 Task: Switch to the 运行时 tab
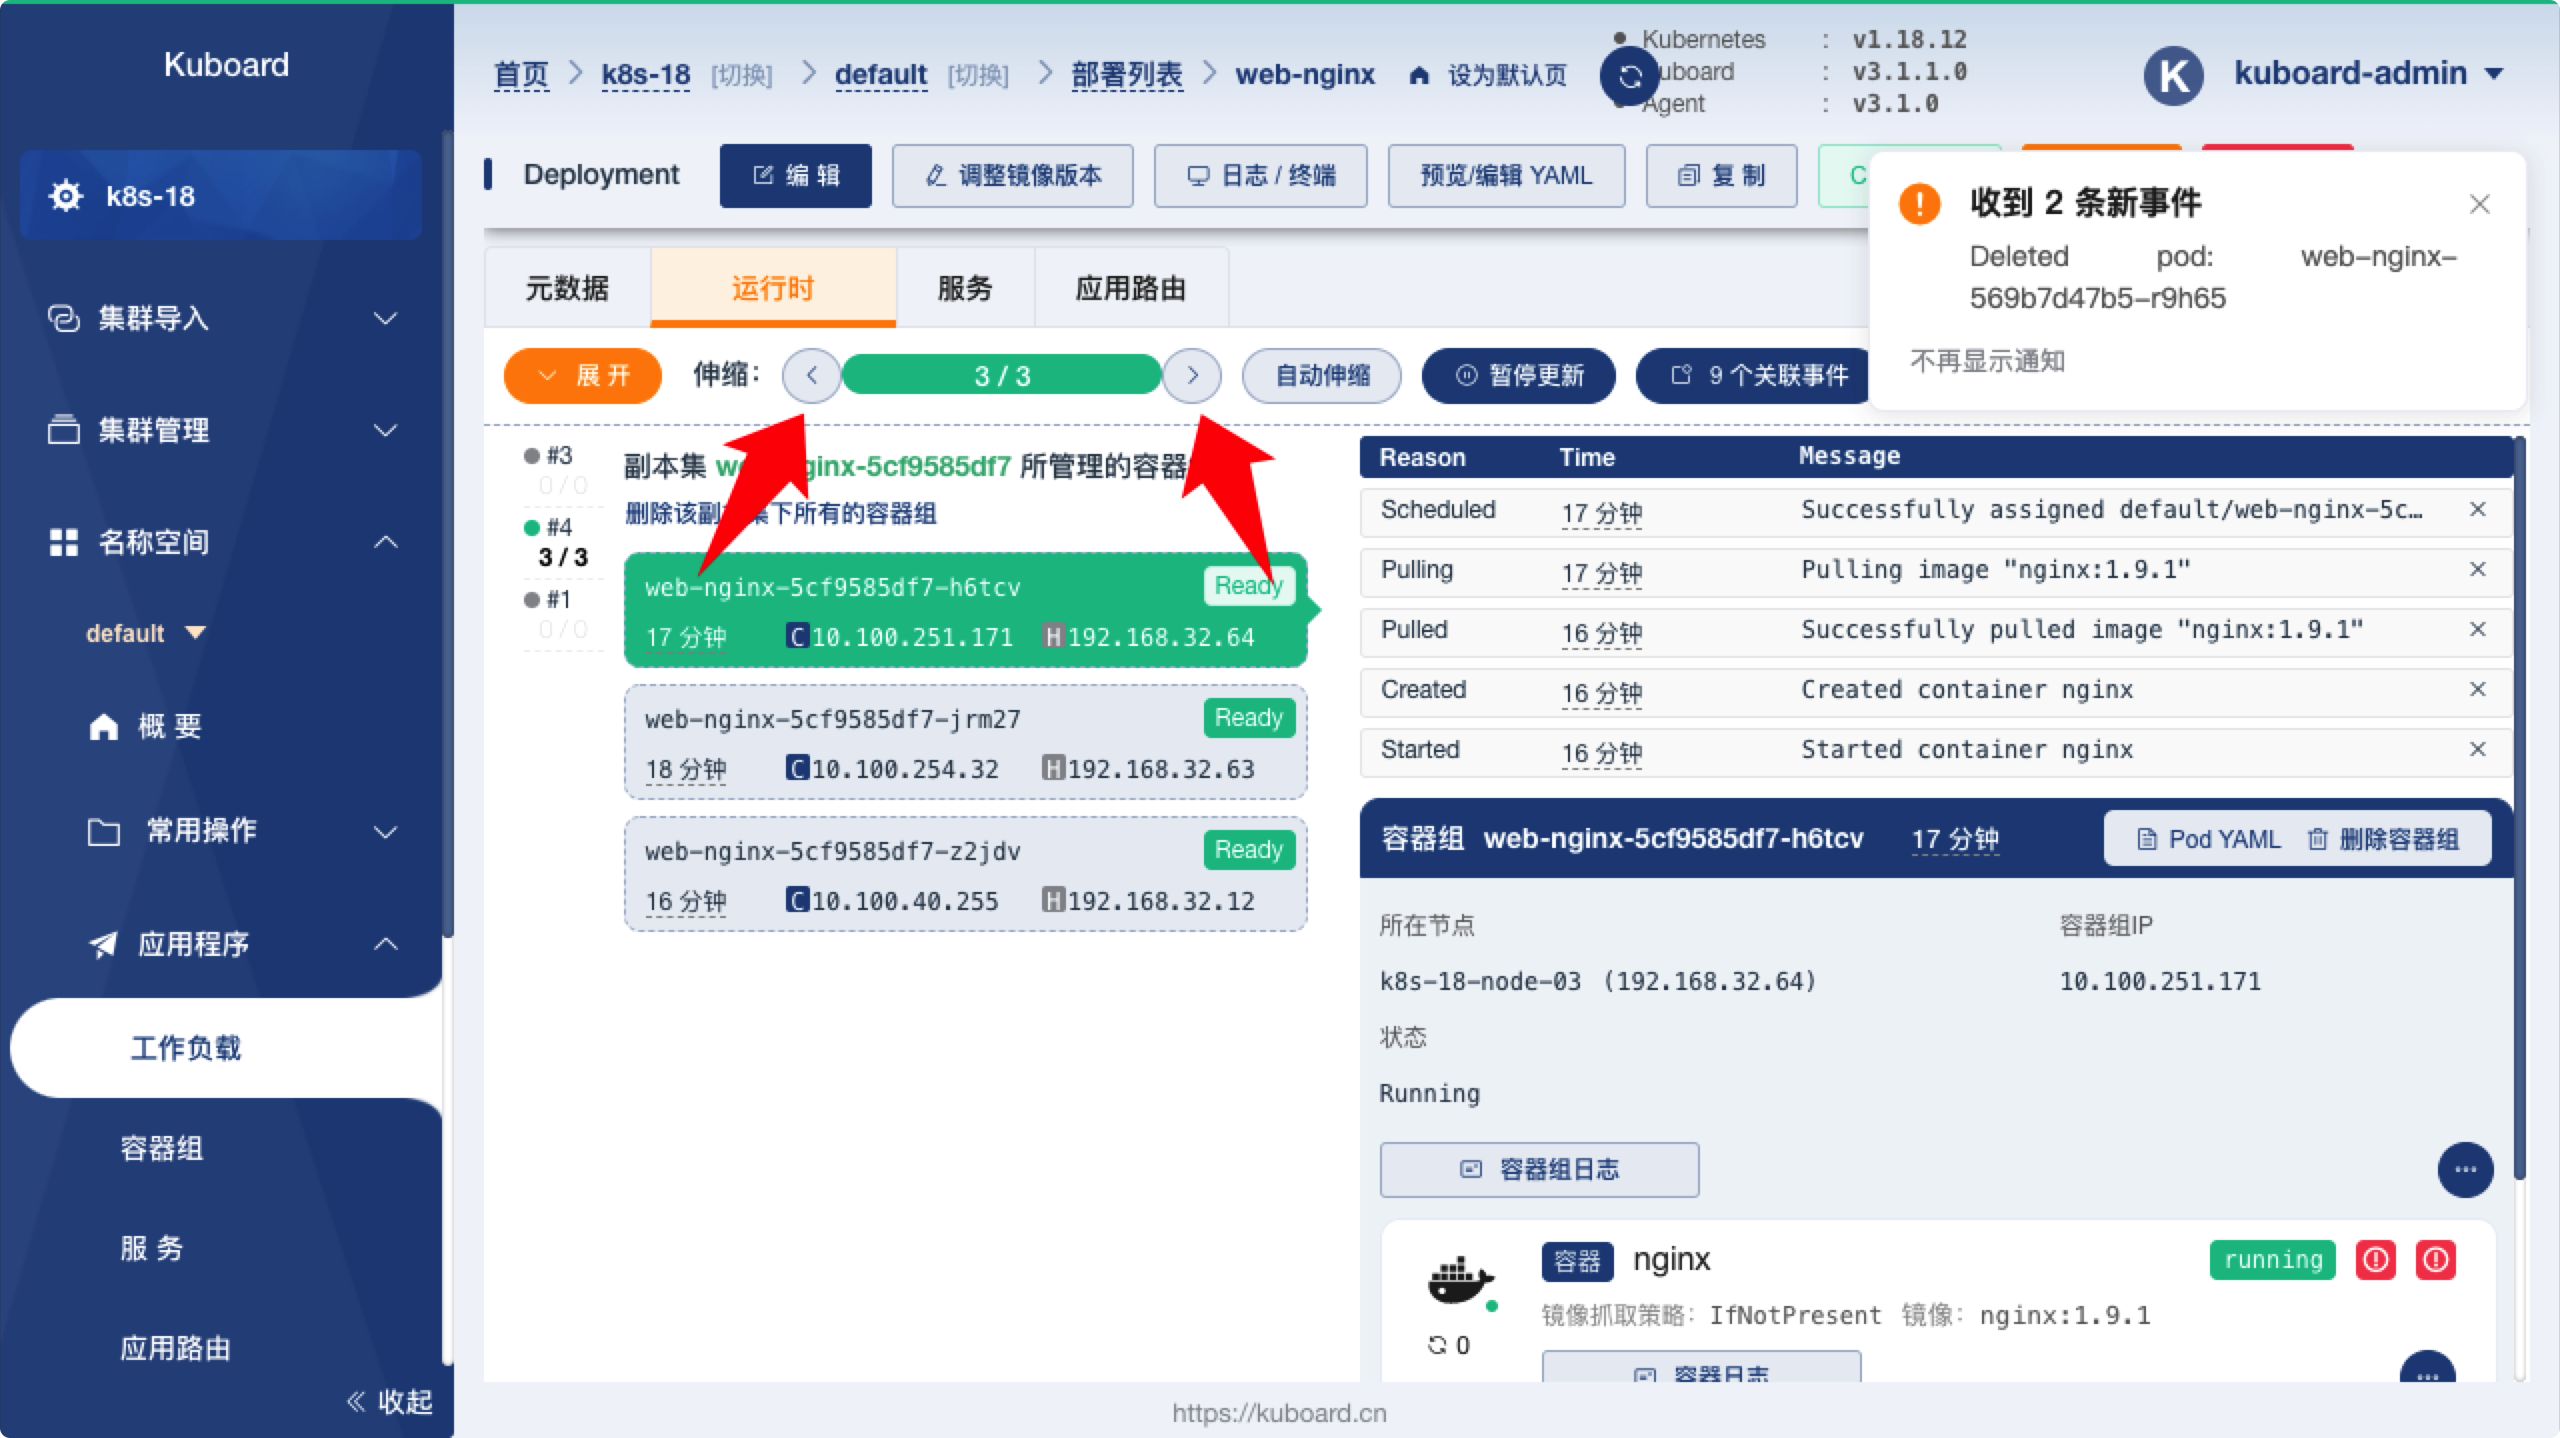pyautogui.click(x=772, y=289)
